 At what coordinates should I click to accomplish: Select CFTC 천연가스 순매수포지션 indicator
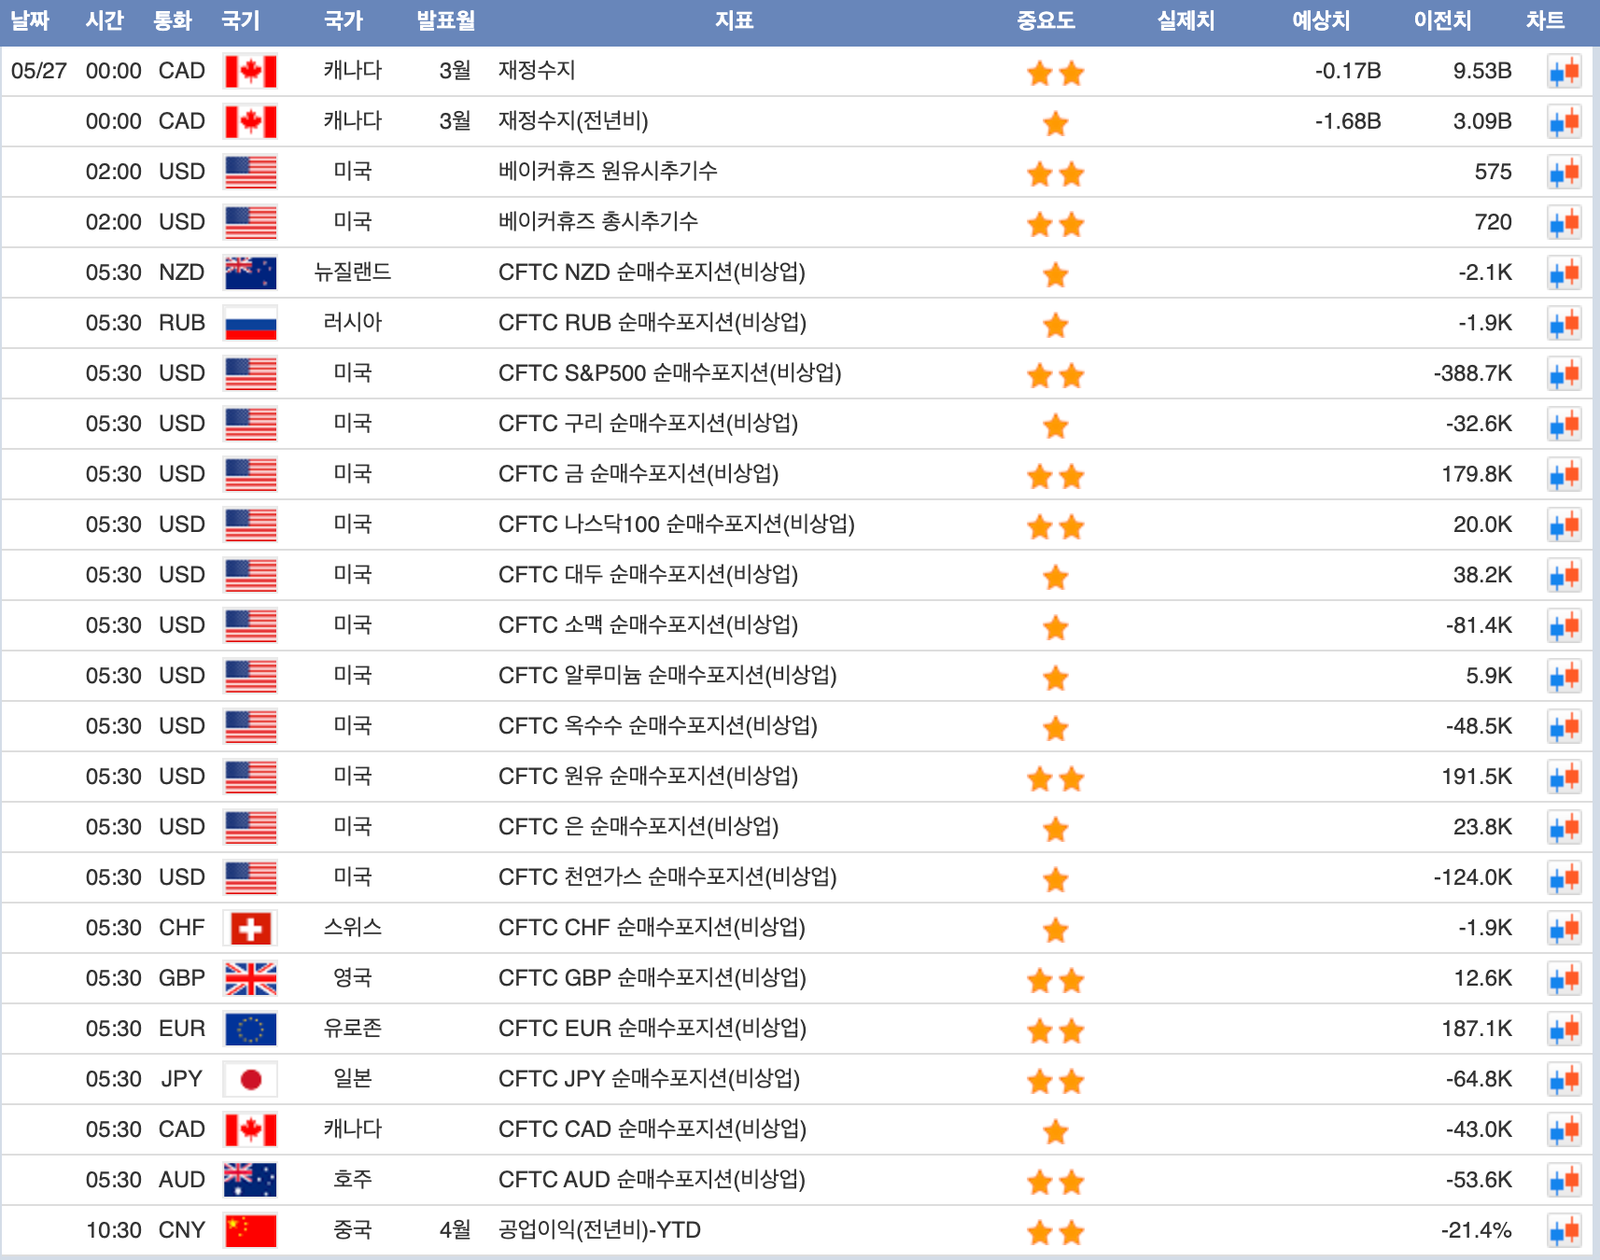[667, 877]
